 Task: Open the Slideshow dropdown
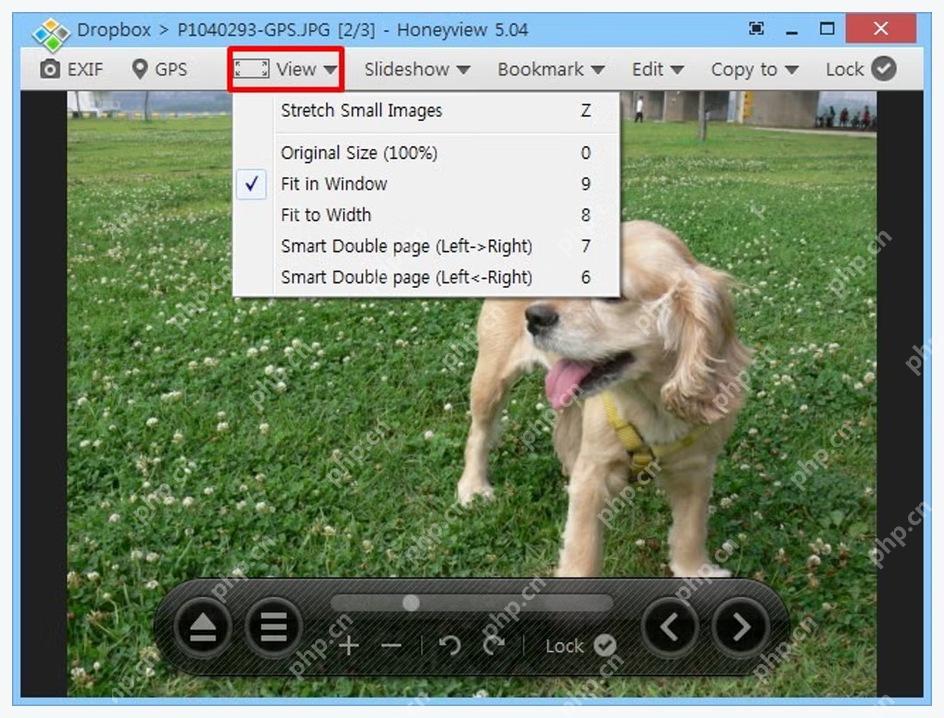[x=417, y=69]
